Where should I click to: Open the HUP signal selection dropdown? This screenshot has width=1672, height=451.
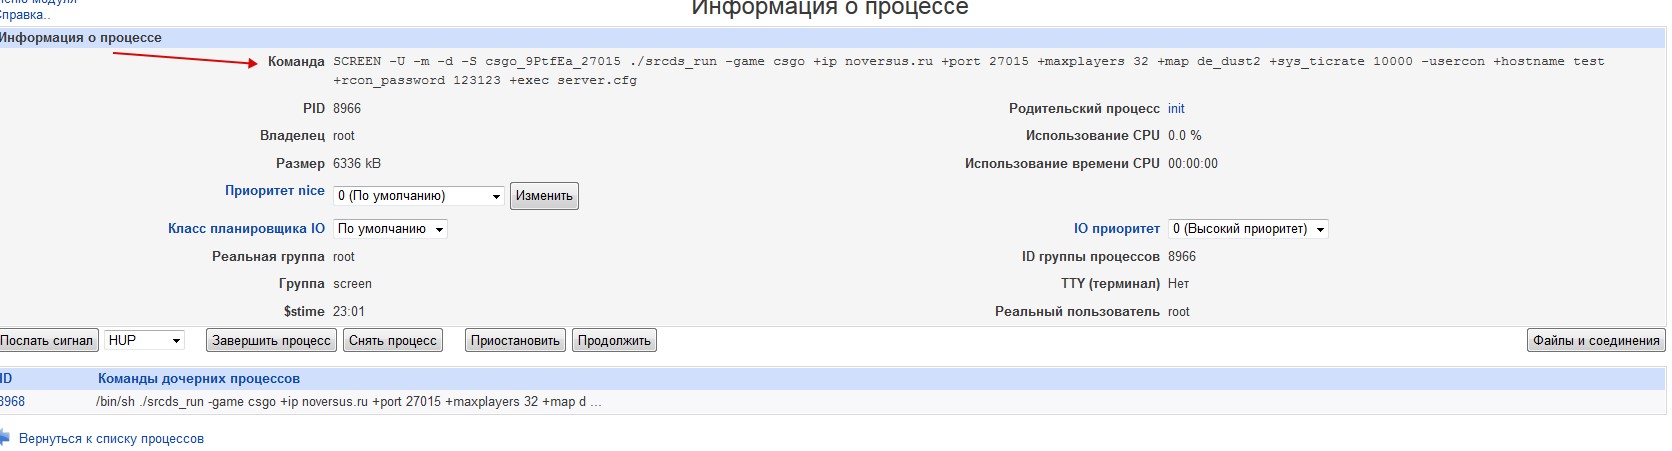tap(144, 341)
